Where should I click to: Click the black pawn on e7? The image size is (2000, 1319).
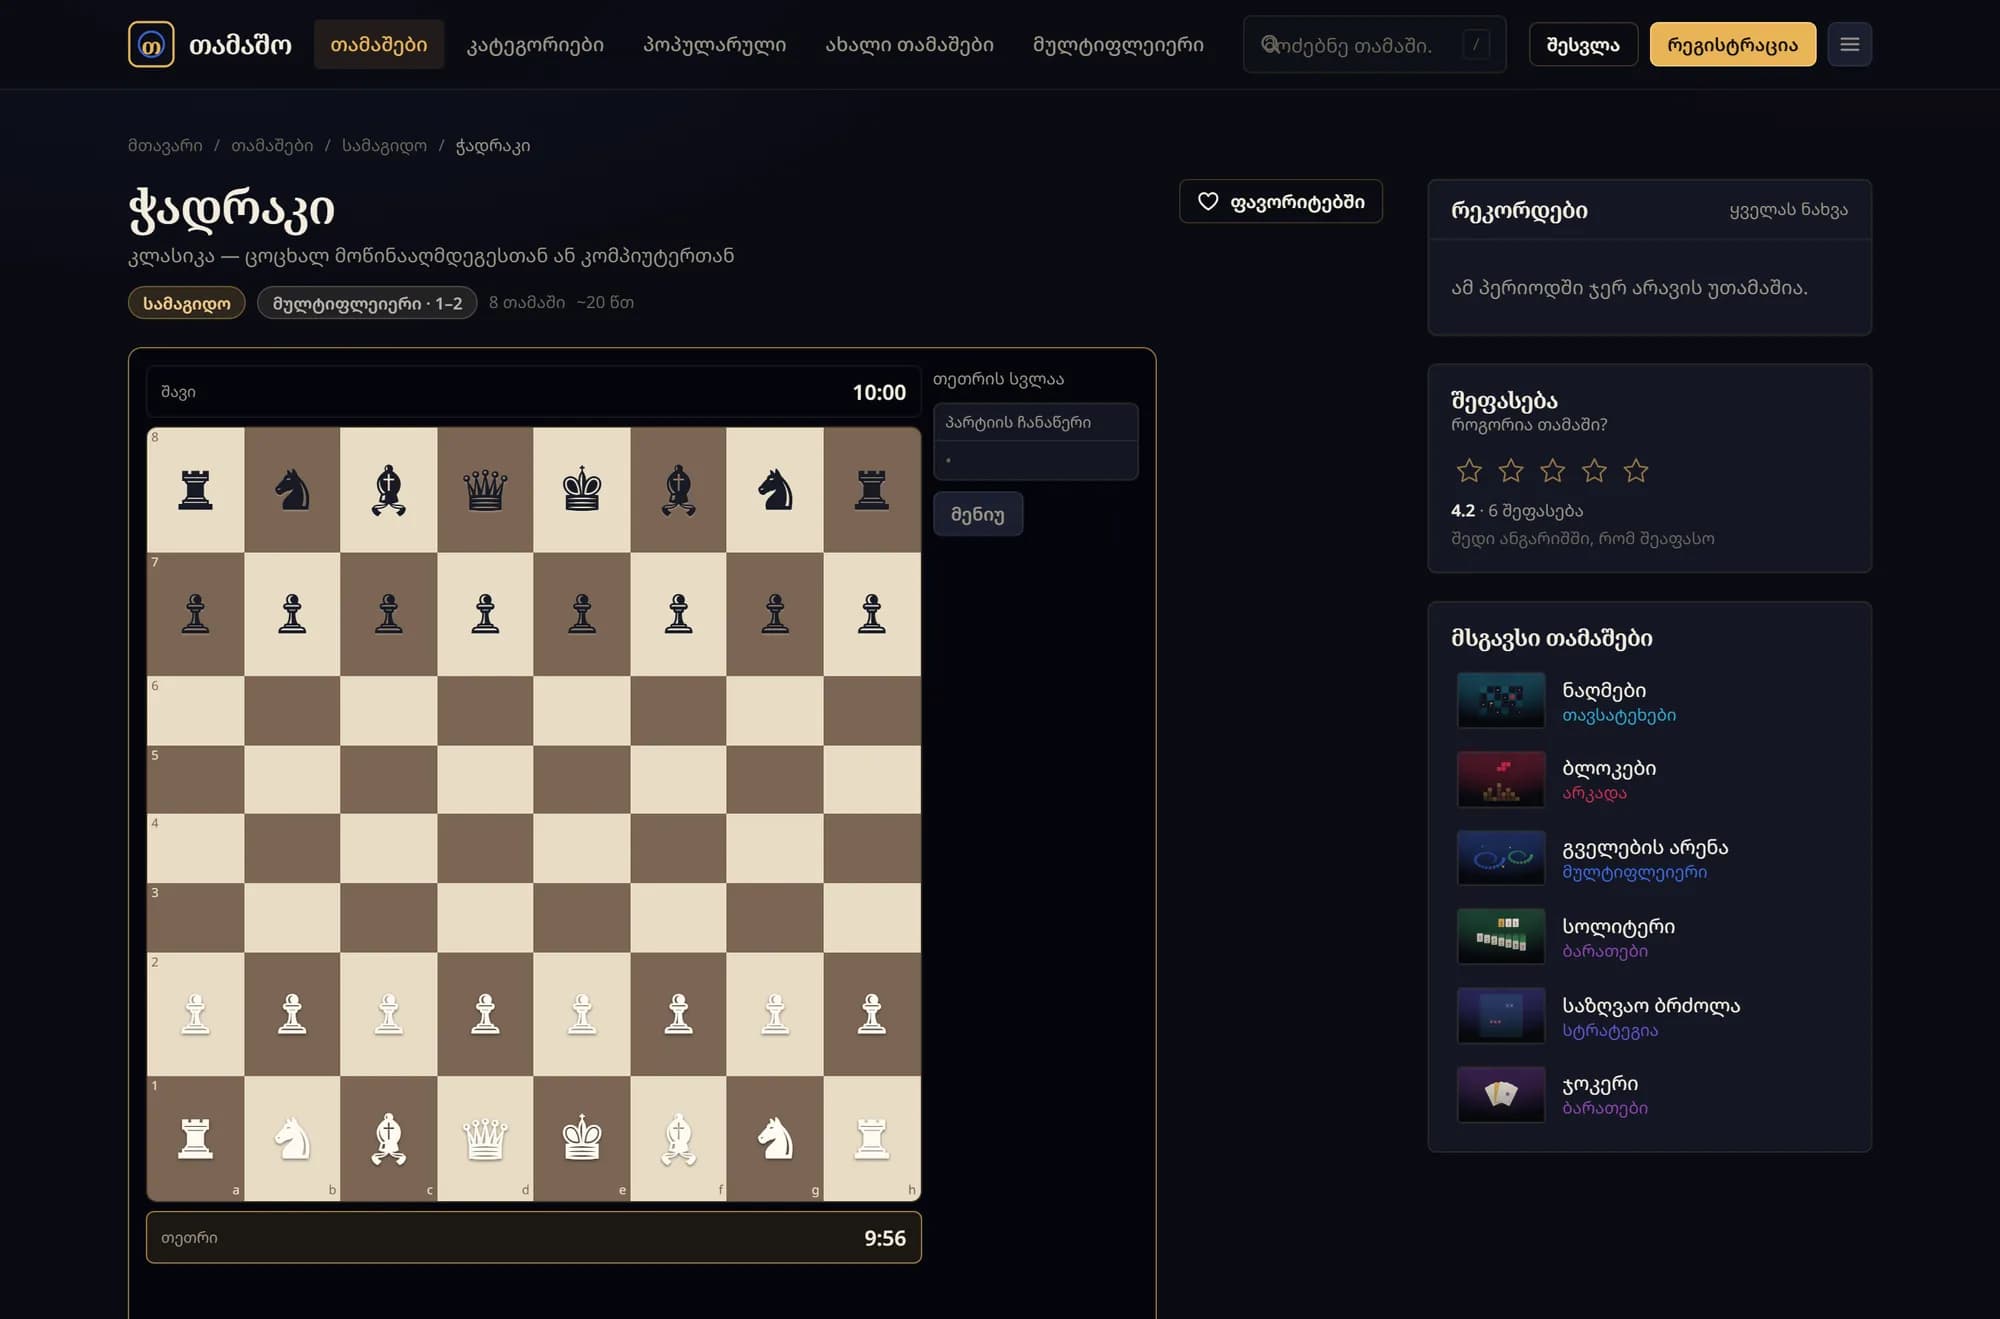coord(582,614)
